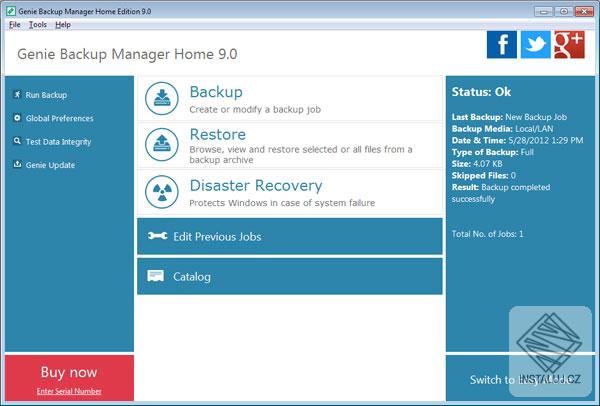Open the Help menu
600x406 pixels.
63,24
